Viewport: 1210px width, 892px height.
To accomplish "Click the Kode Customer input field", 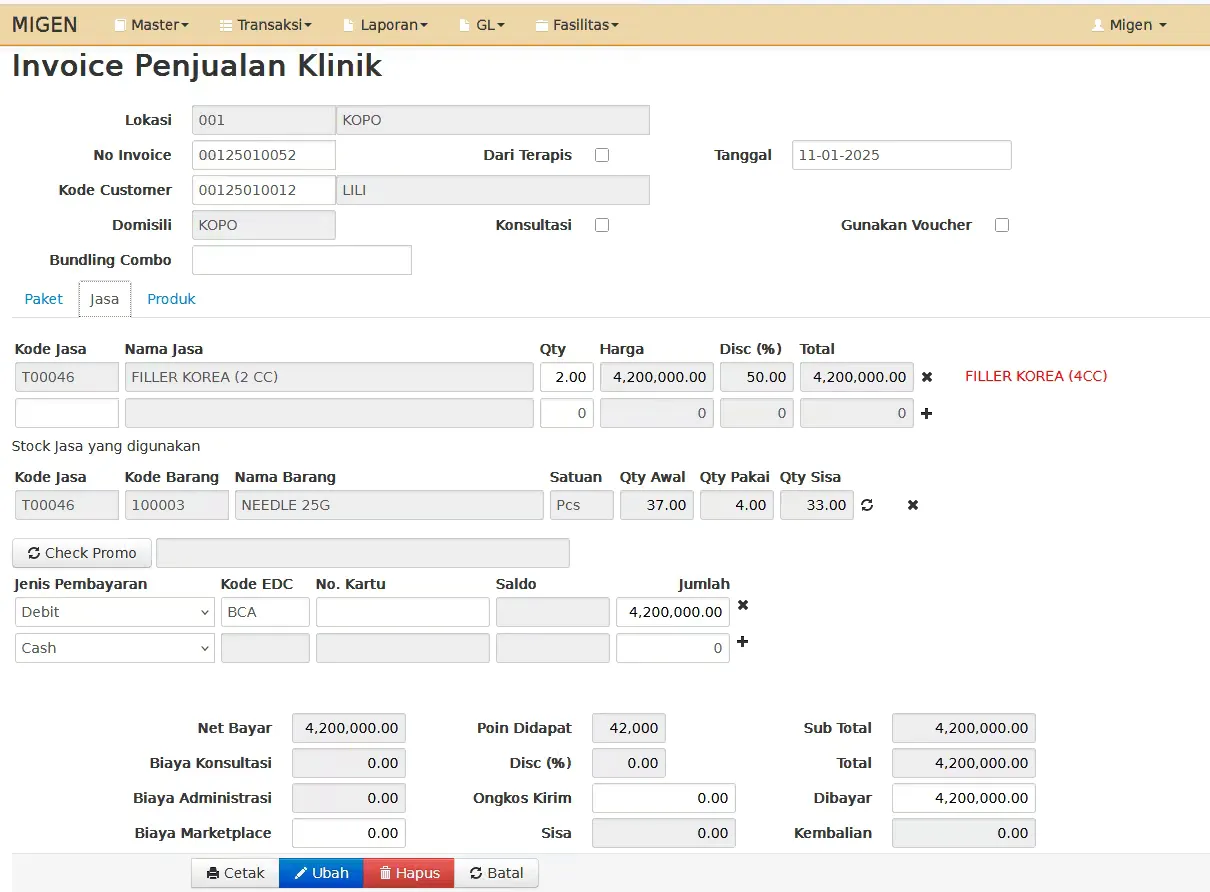I will (264, 190).
